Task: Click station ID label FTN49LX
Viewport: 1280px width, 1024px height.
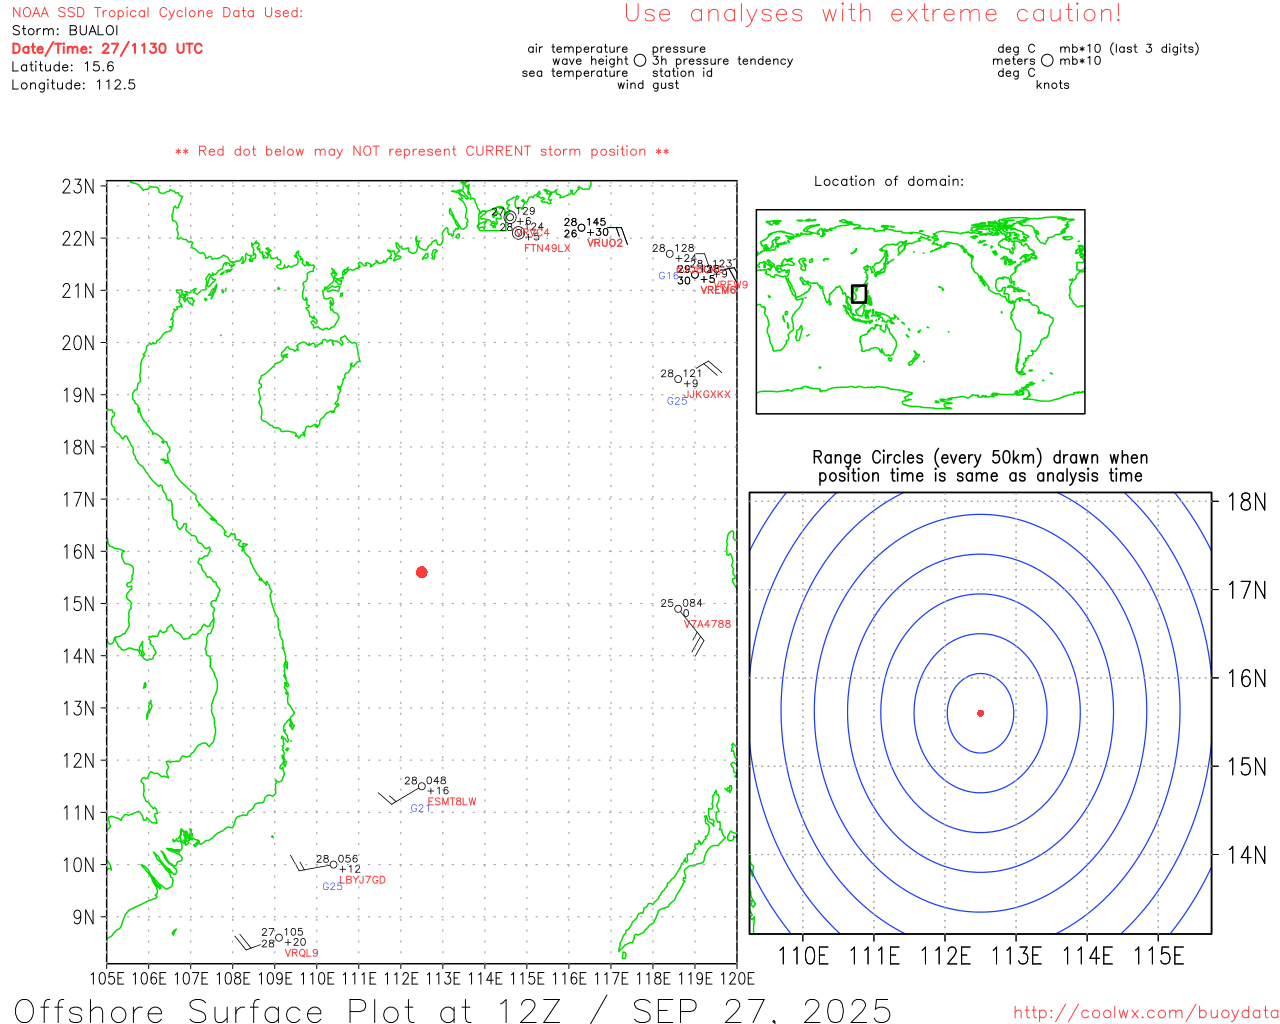Action: point(547,248)
